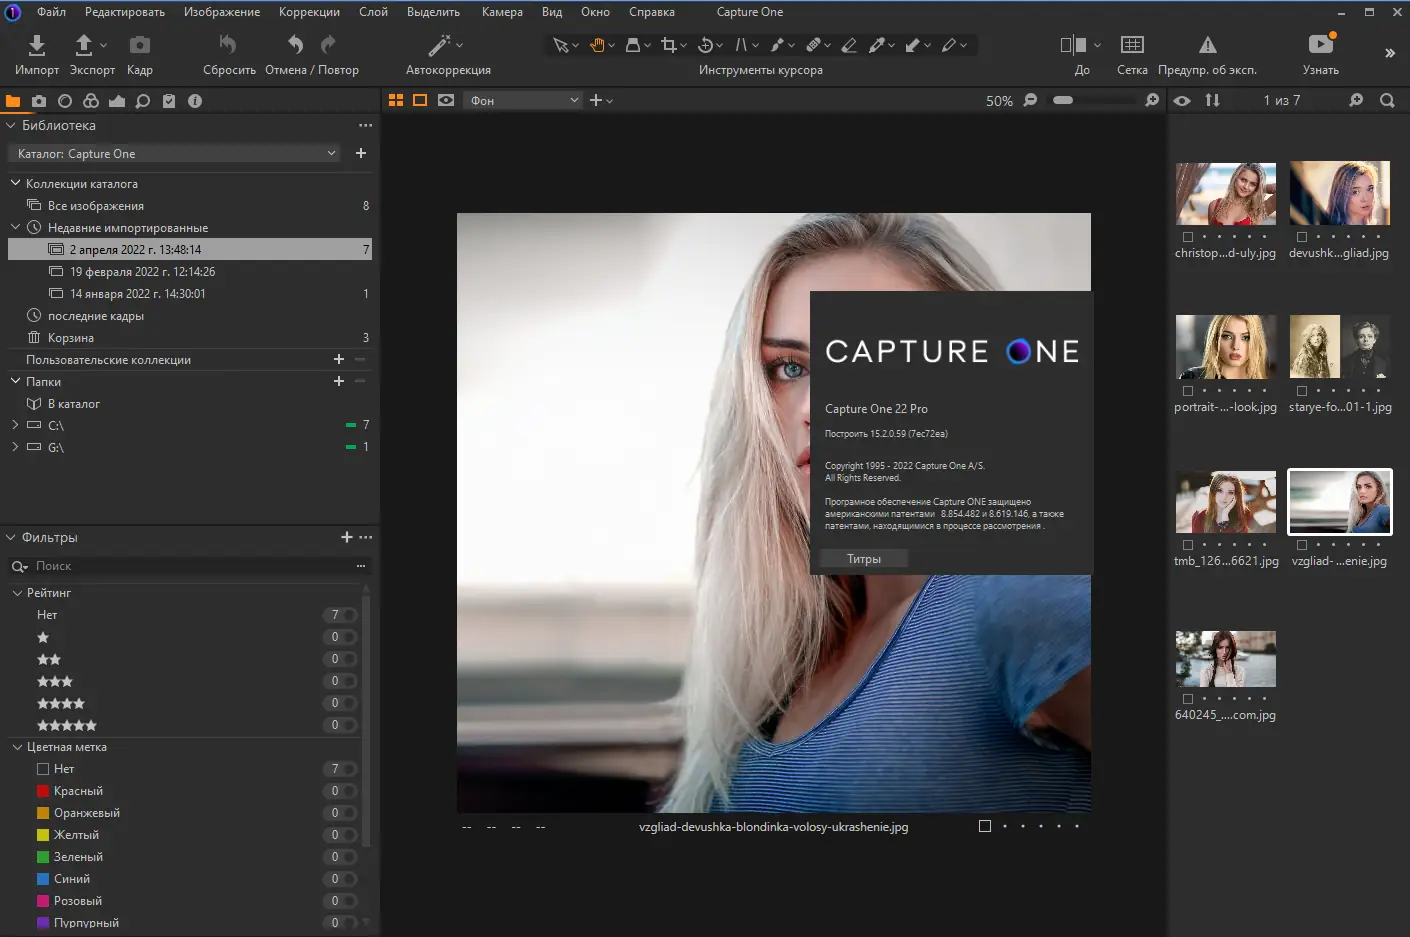Viewport: 1410px width, 937px height.
Task: Open the Каталог: Capture One dropdown
Action: point(176,154)
